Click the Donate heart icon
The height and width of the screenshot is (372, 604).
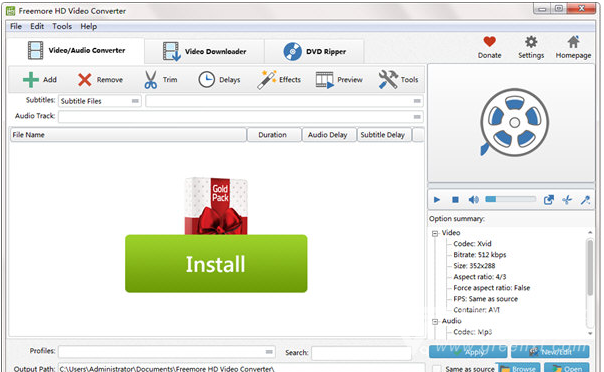(490, 41)
